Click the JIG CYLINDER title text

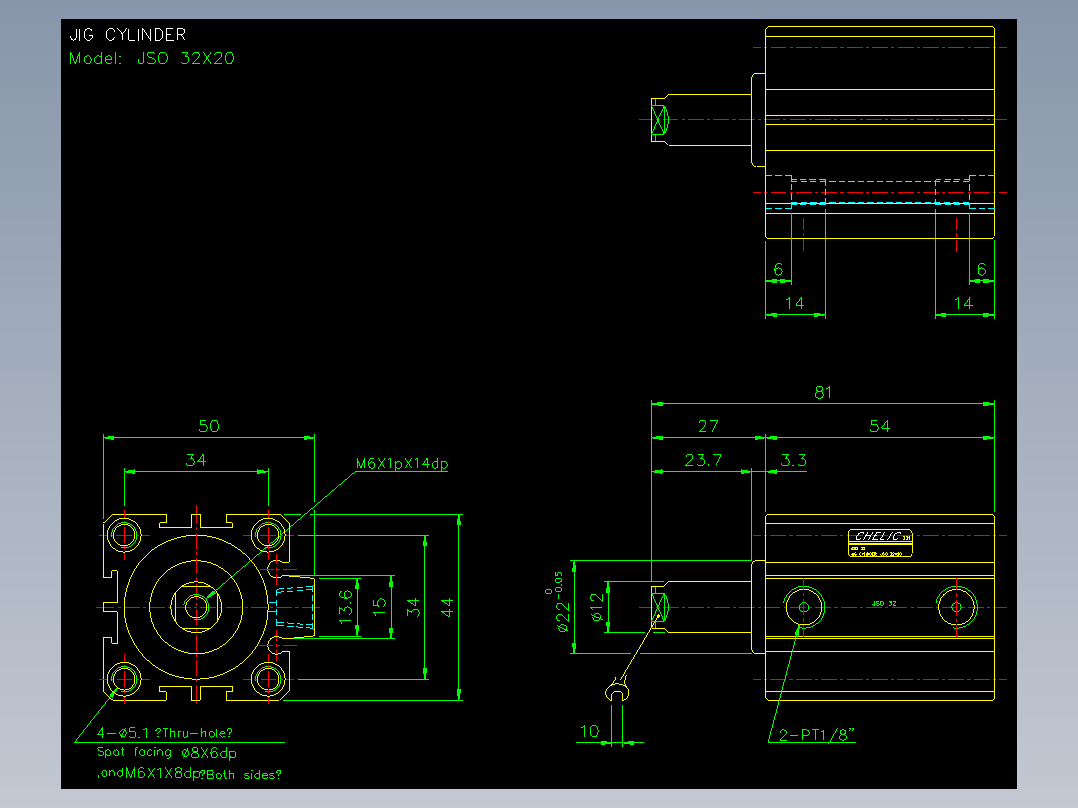click(x=128, y=35)
